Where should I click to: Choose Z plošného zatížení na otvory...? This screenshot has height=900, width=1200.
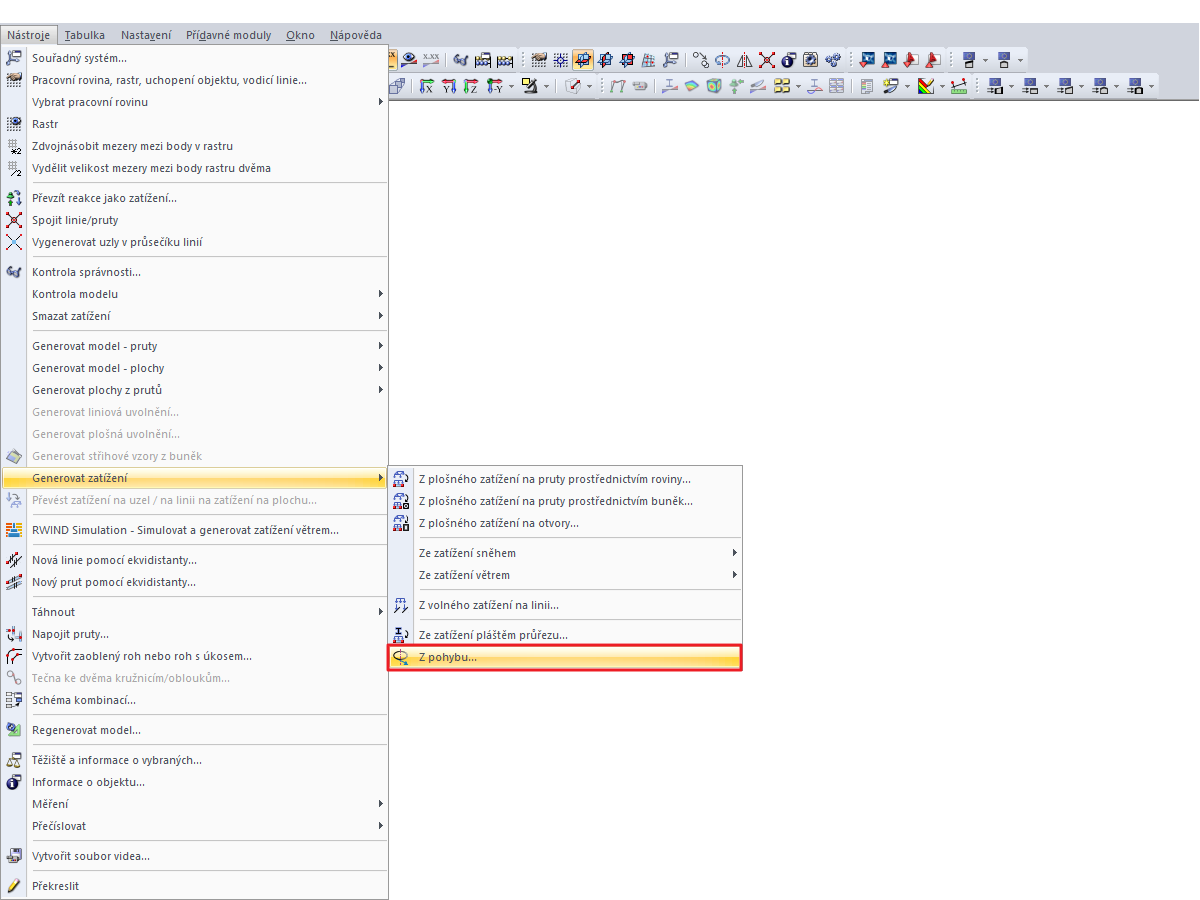point(565,523)
